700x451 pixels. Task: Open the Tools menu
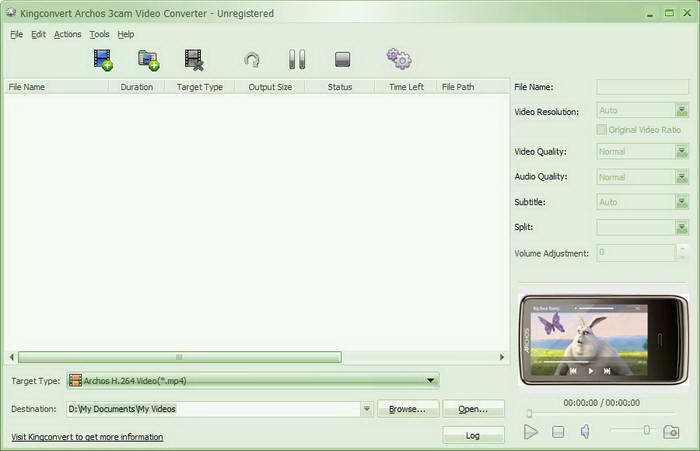click(99, 34)
